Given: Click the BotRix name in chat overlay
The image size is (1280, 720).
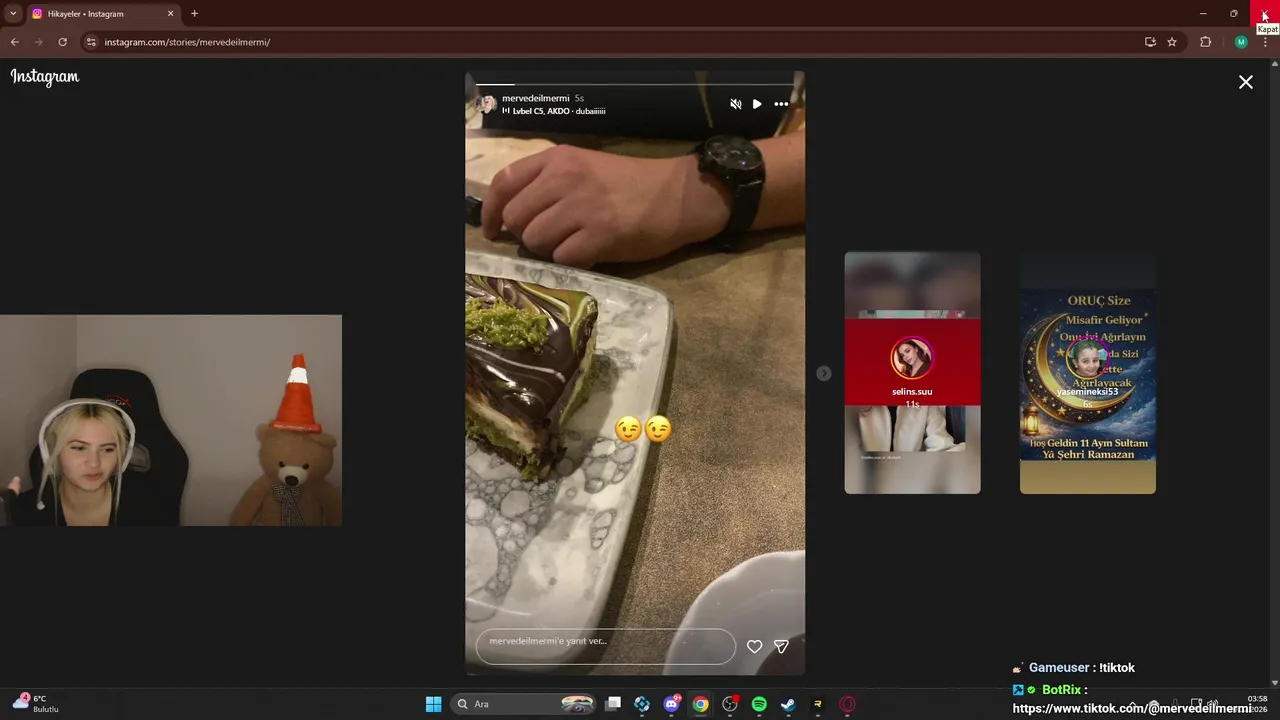Looking at the screenshot, I should (x=1062, y=689).
